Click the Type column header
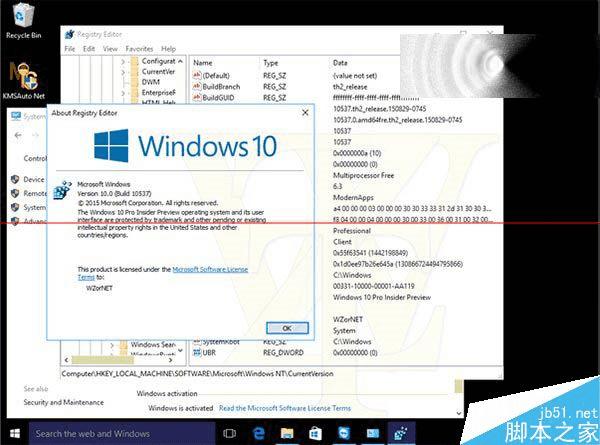Image resolution: width=600 pixels, height=445 pixels. coord(271,63)
